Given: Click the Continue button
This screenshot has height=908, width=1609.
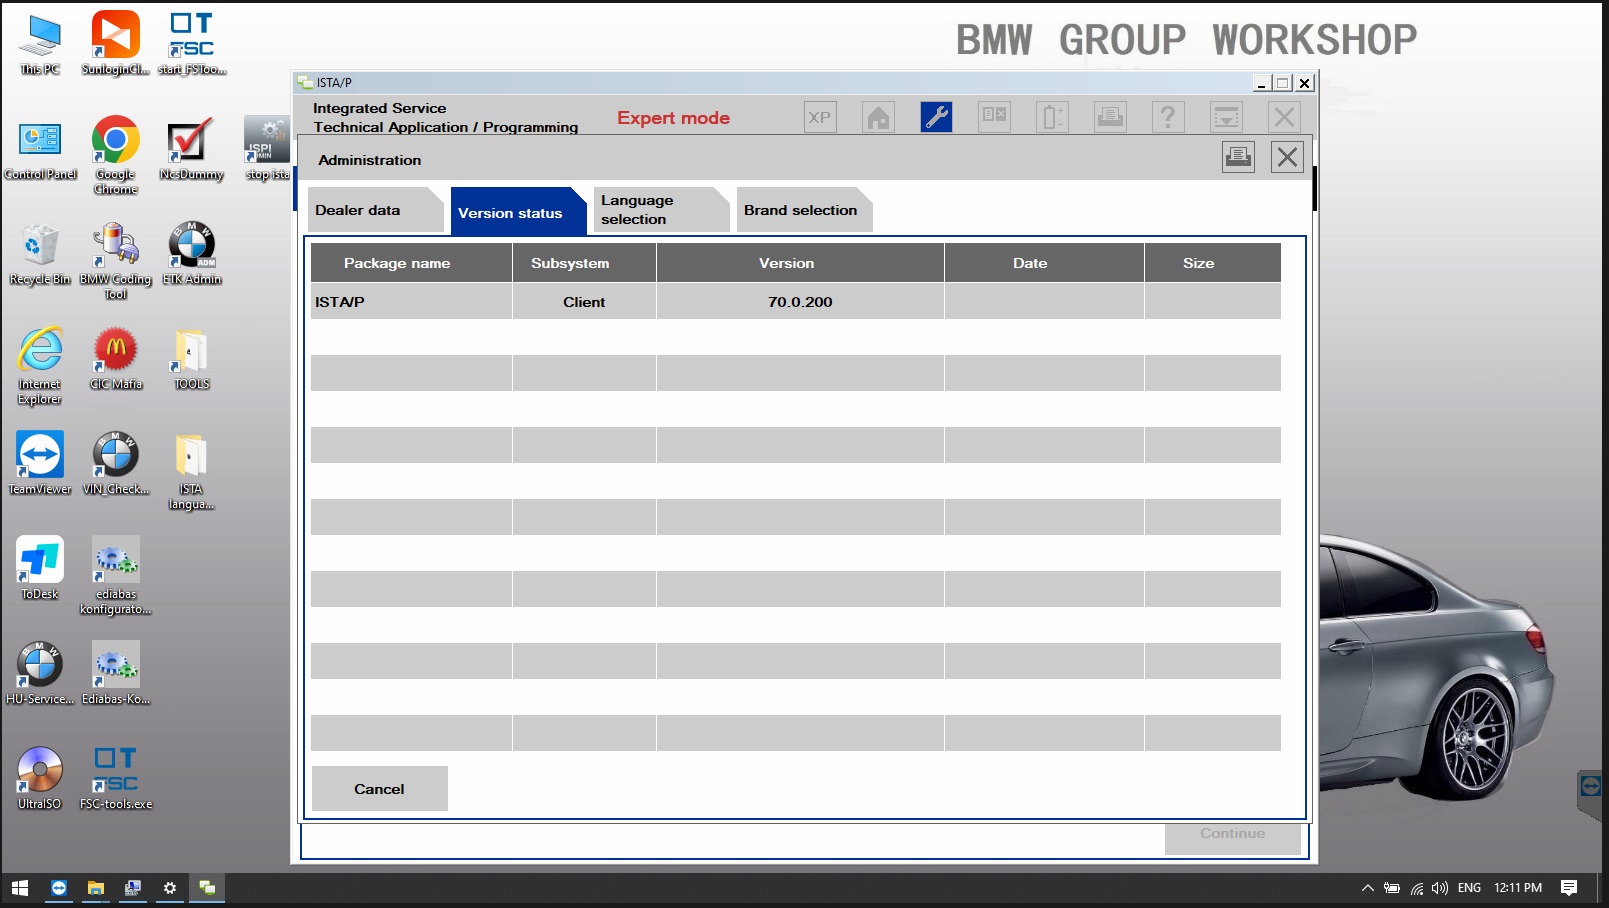Looking at the screenshot, I should pyautogui.click(x=1232, y=834).
